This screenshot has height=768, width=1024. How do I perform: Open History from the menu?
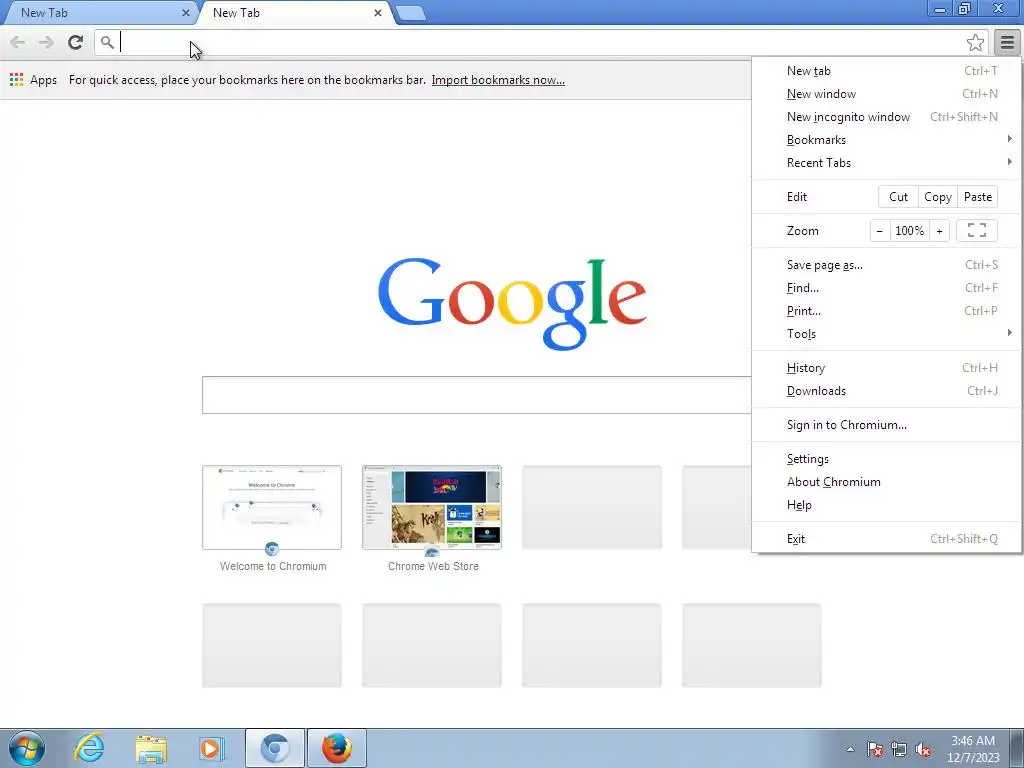coord(887,368)
